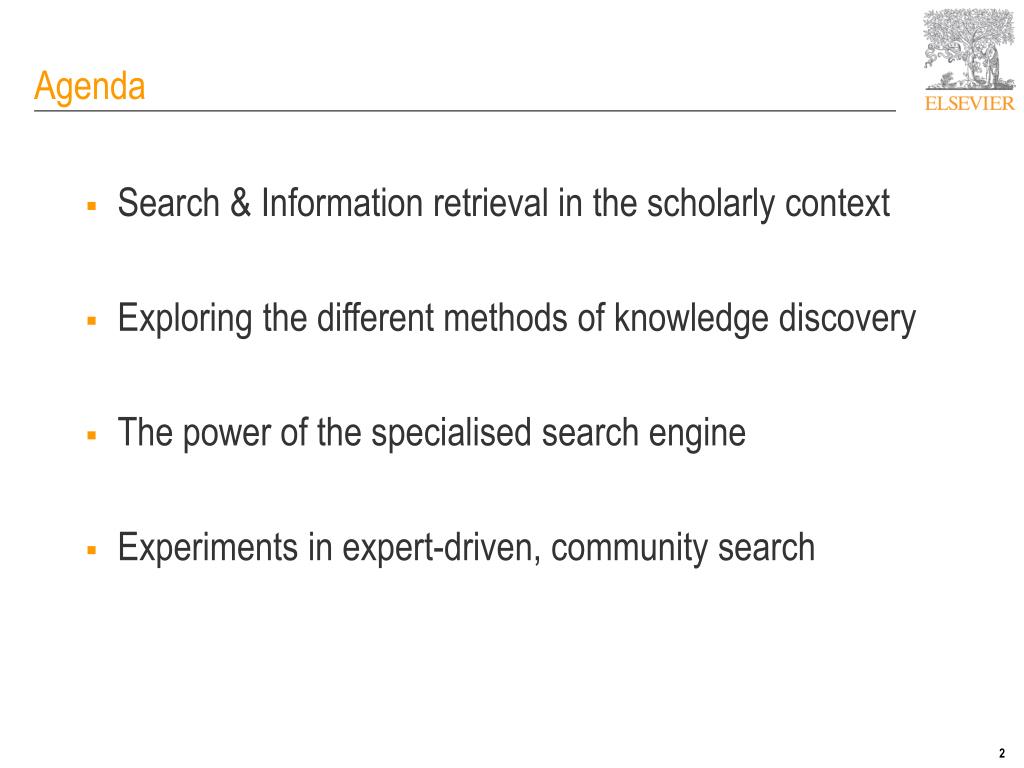Click the 'Agenda' slide title
The image size is (1024, 768).
coord(89,86)
